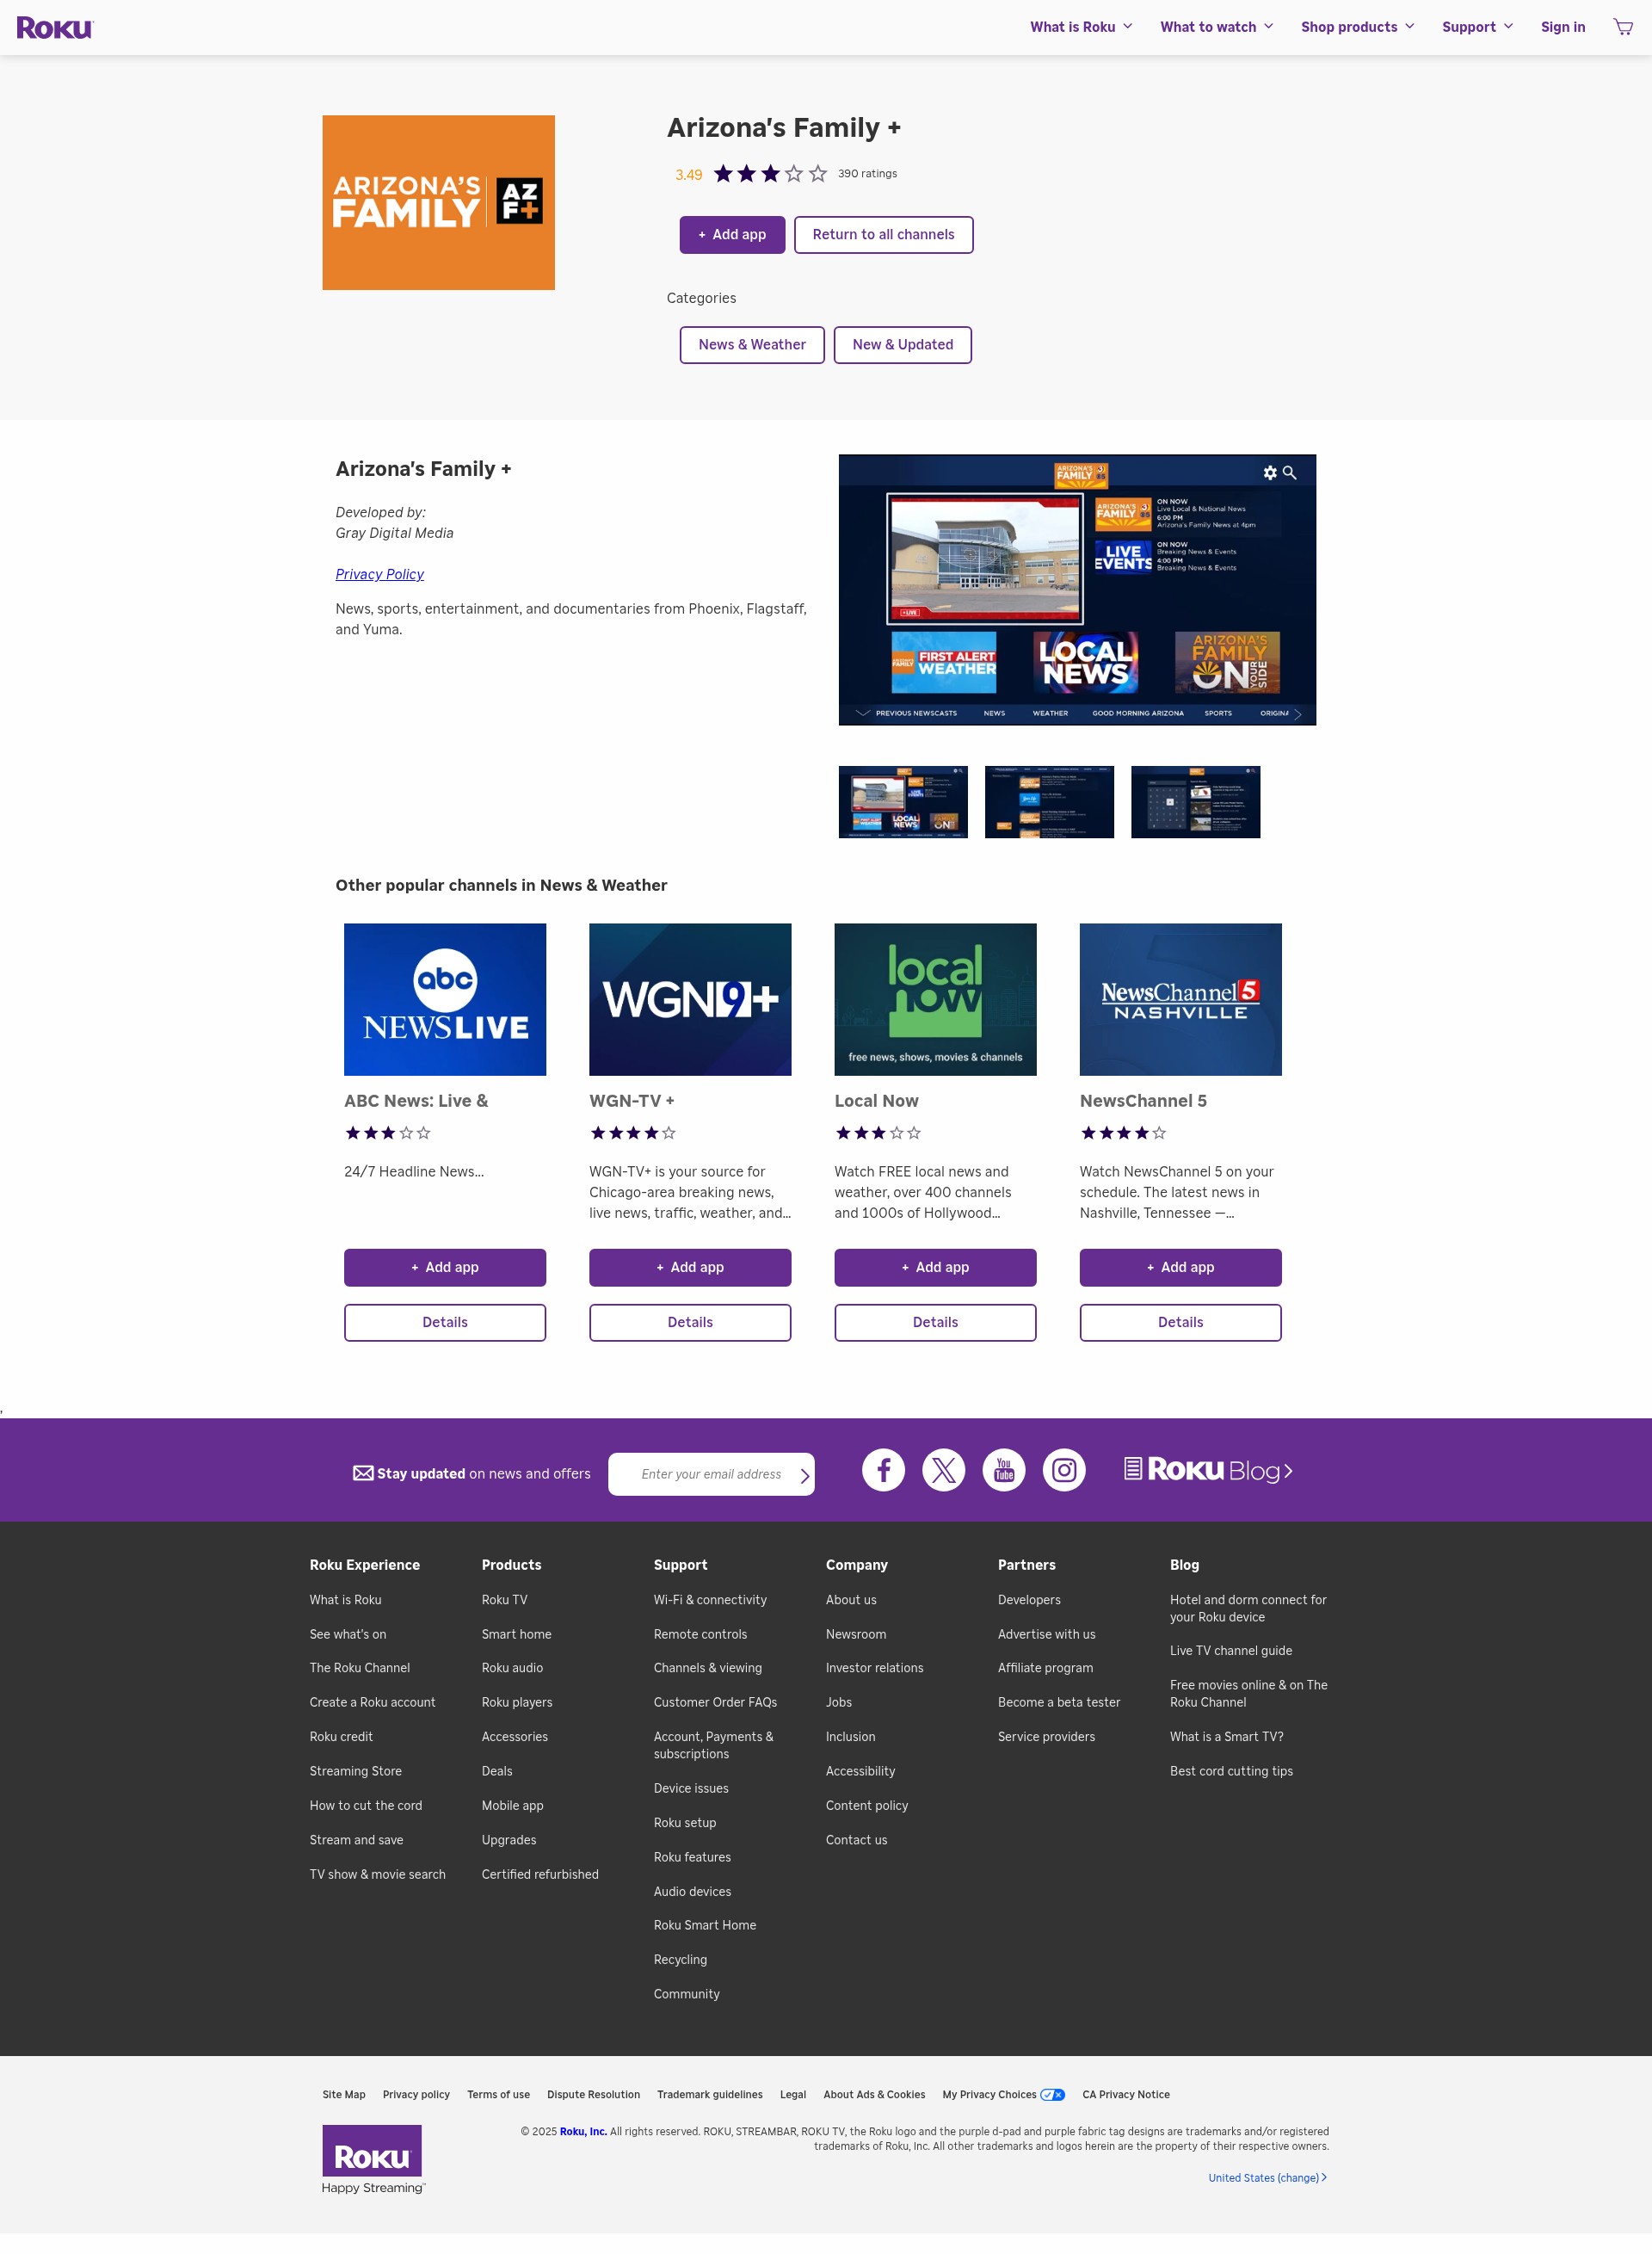Screen dimensions: 1652x2254
Task: Click the Arizona's Family app logo
Action: coord(438,202)
